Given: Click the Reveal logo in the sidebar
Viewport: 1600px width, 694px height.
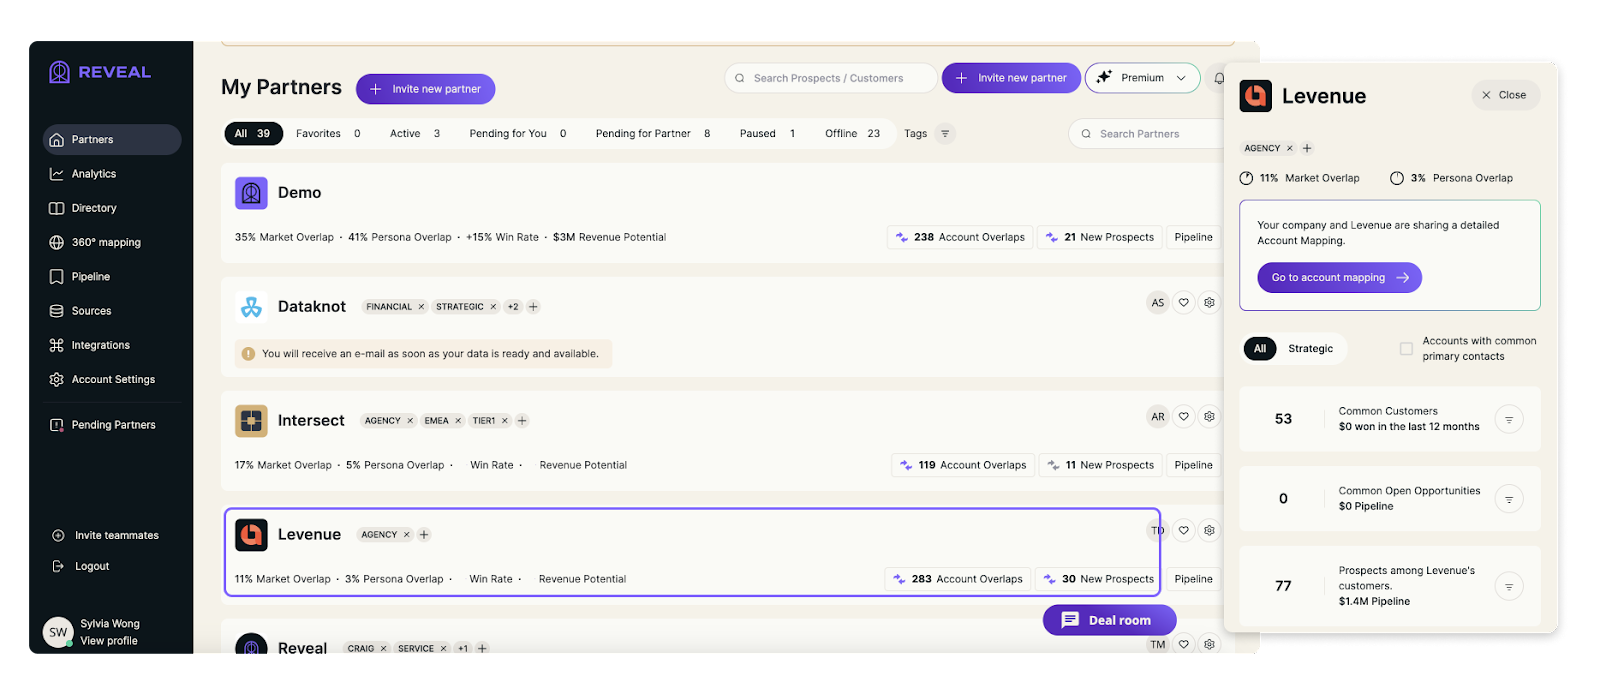Looking at the screenshot, I should [100, 72].
